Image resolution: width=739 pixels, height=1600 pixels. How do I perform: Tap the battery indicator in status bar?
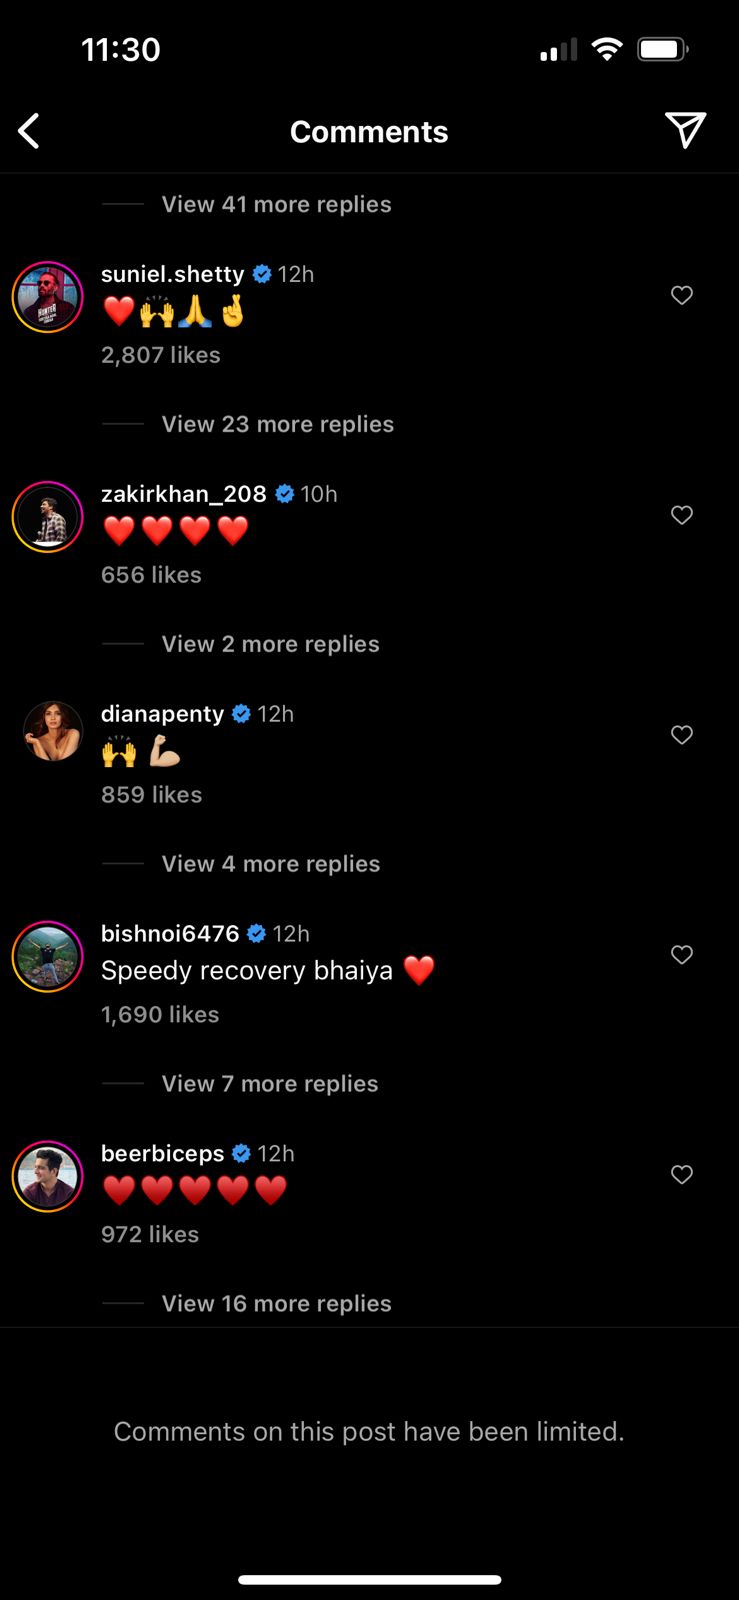pyautogui.click(x=662, y=48)
